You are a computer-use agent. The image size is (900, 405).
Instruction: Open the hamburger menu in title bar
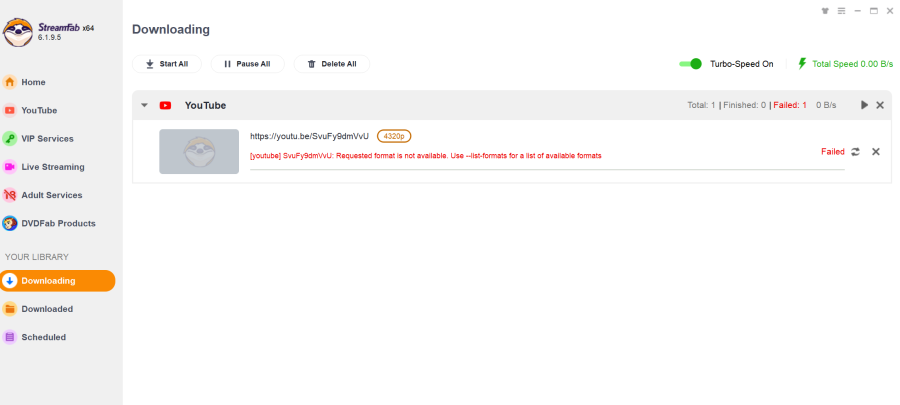(841, 11)
